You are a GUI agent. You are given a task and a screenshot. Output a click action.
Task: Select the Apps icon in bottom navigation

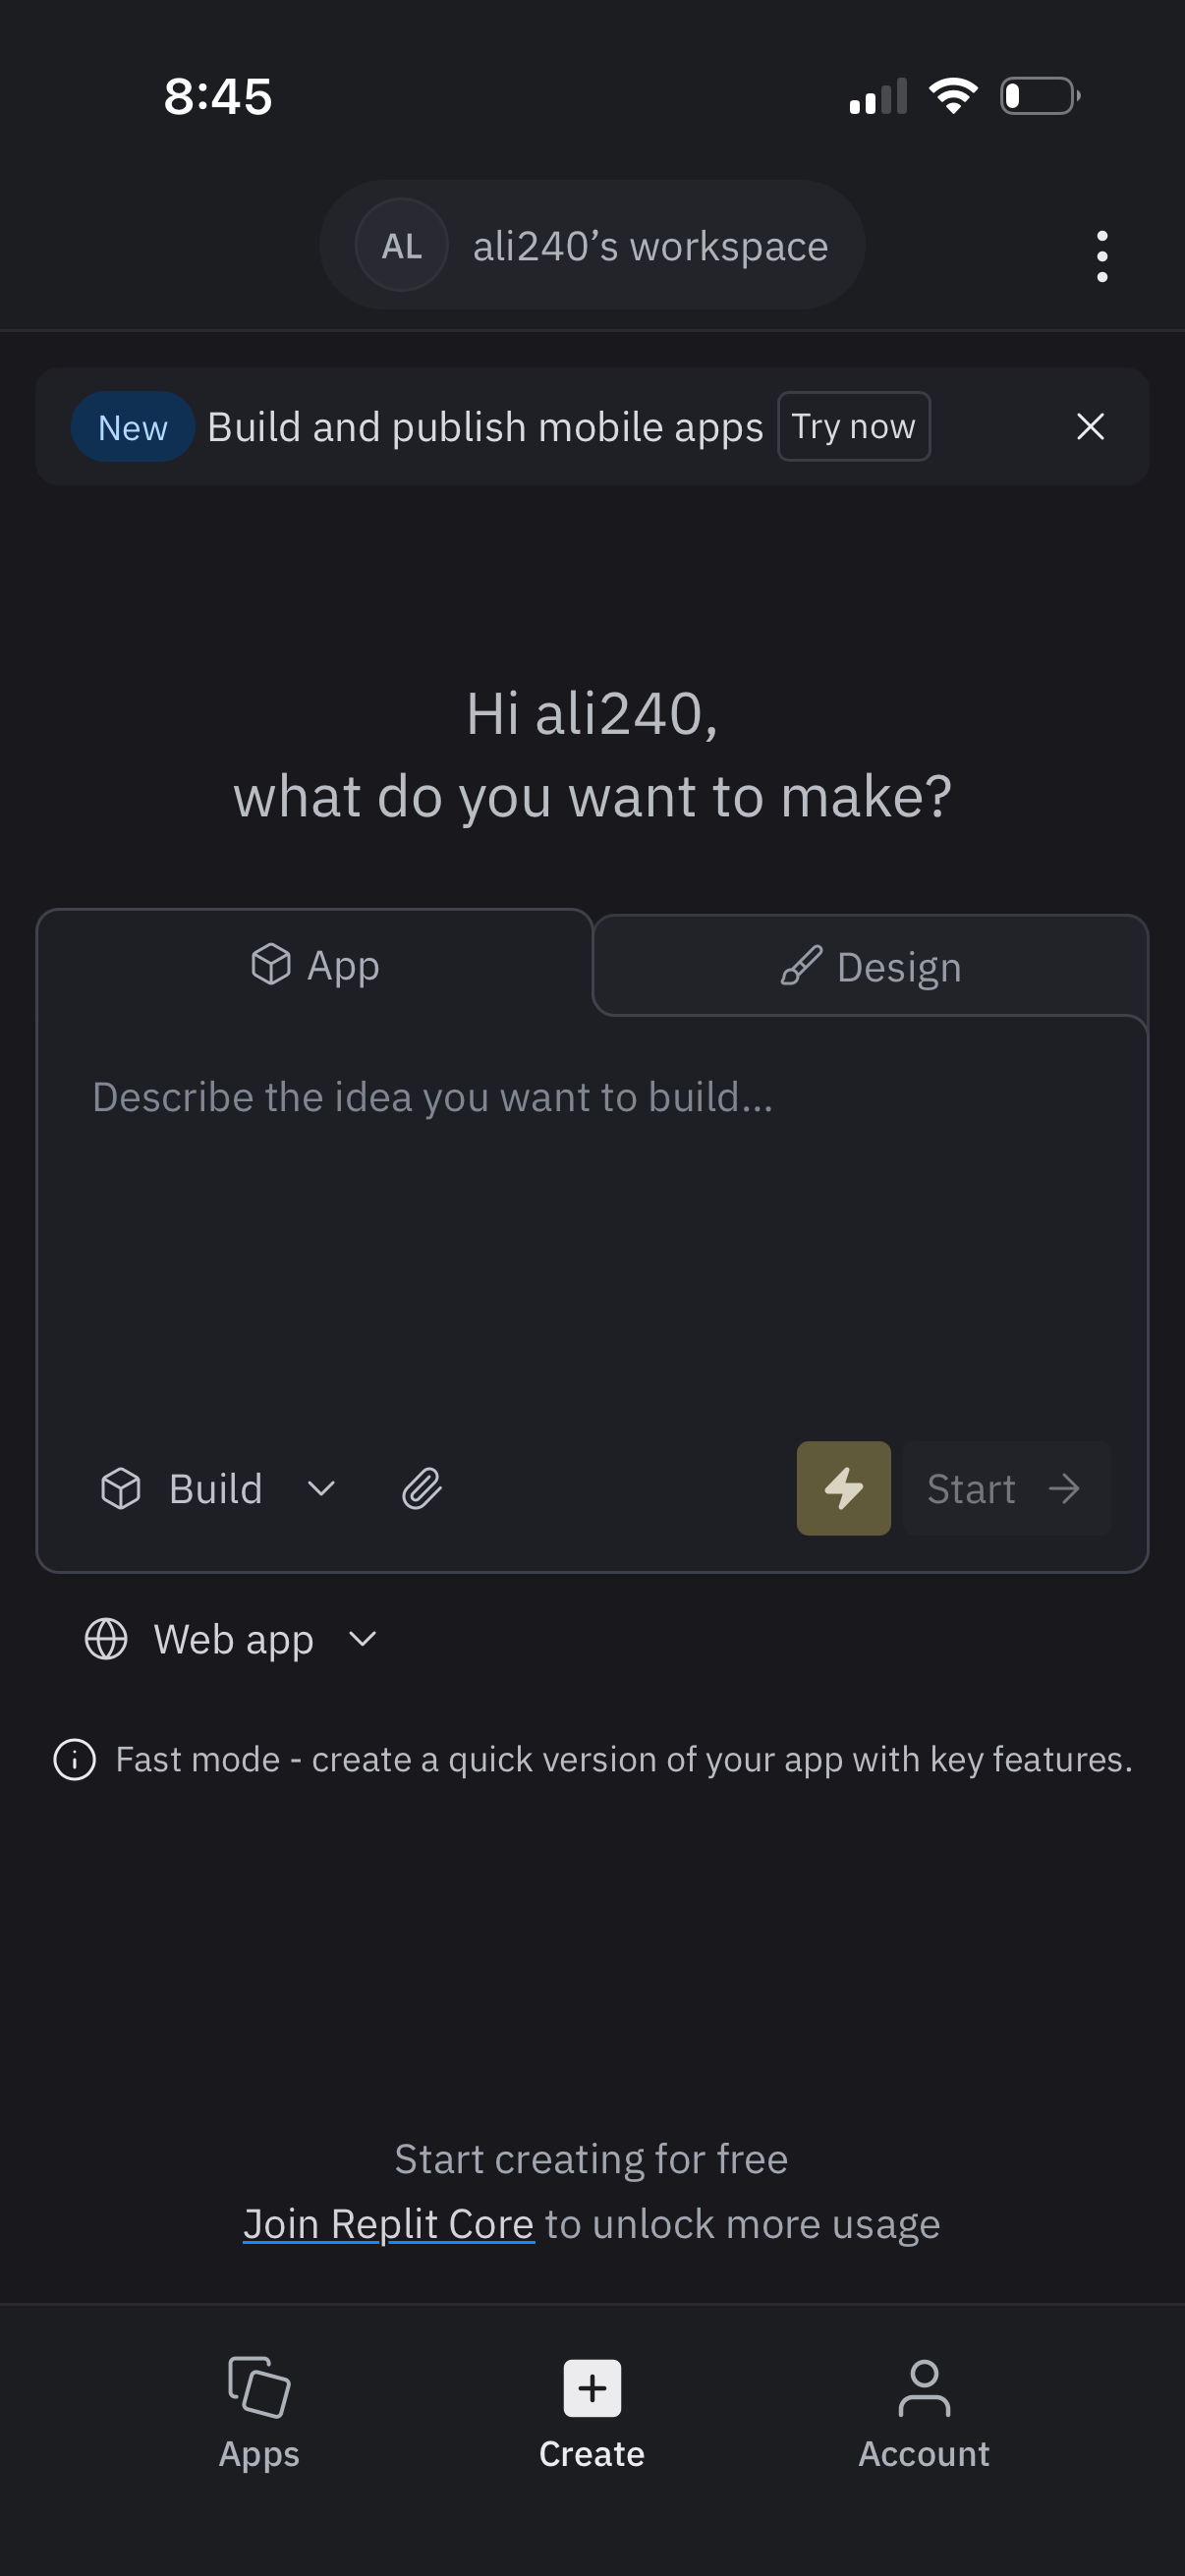pos(258,2410)
